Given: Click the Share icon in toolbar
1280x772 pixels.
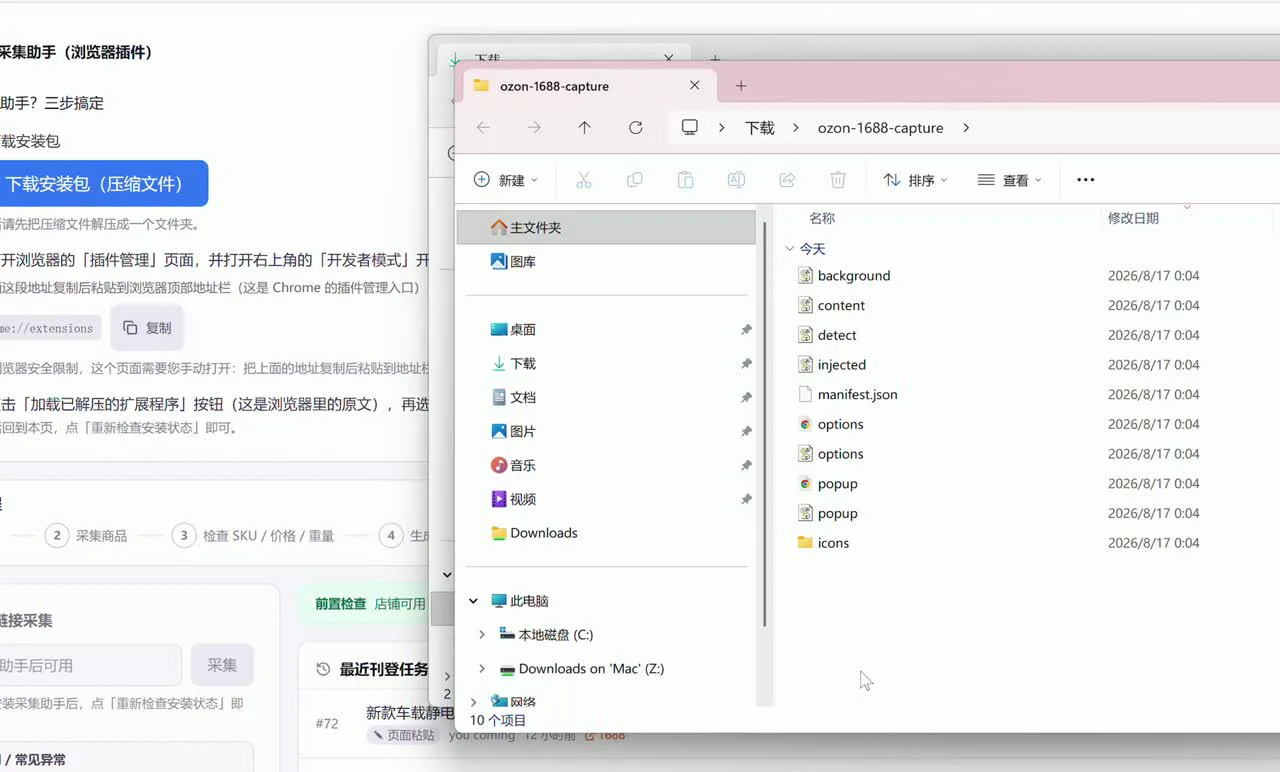Looking at the screenshot, I should (x=787, y=180).
